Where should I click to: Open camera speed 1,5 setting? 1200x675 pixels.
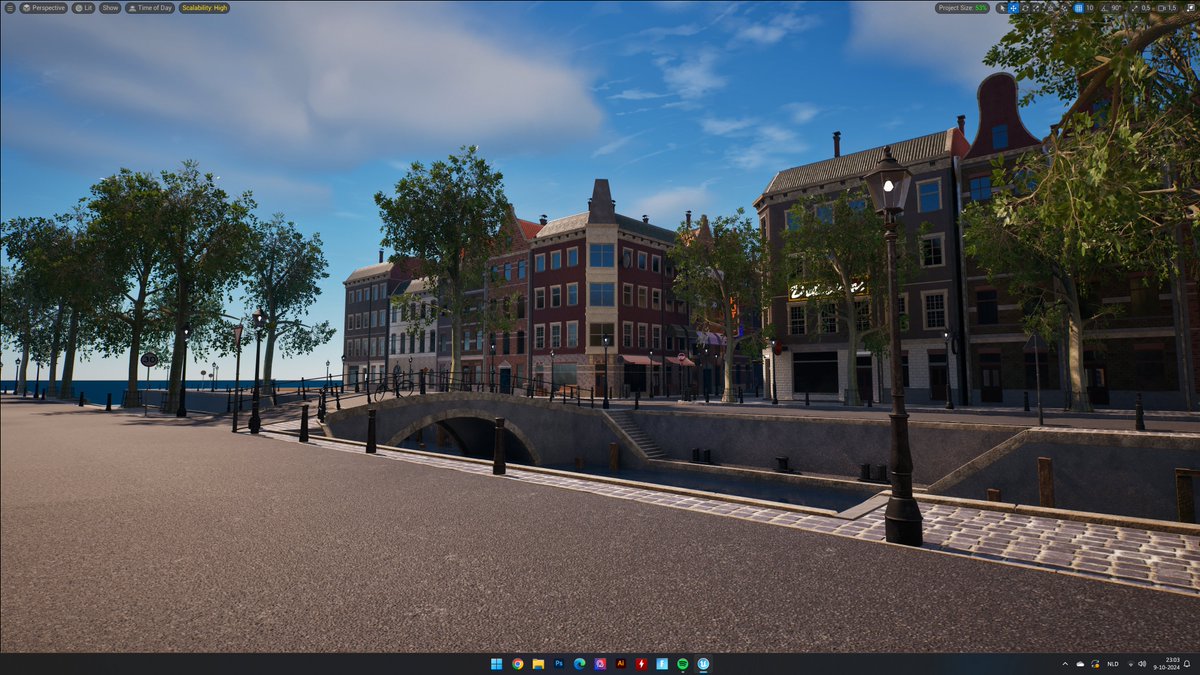[1167, 8]
